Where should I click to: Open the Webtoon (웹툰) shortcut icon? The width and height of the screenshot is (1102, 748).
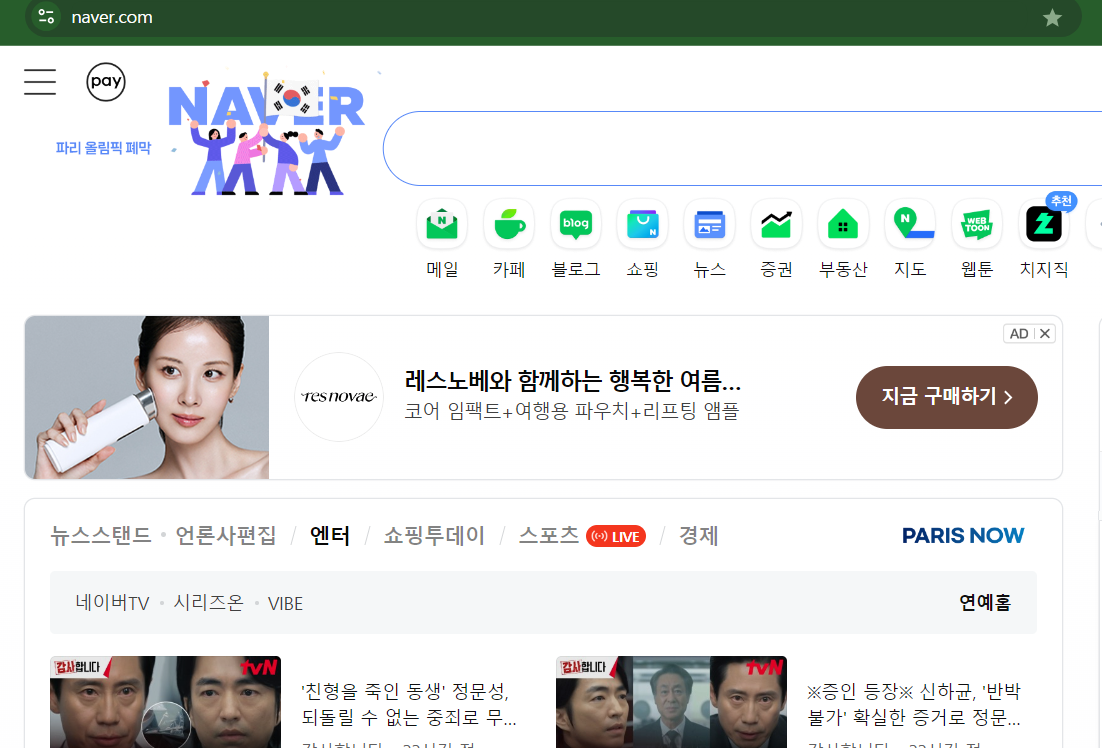(x=977, y=224)
